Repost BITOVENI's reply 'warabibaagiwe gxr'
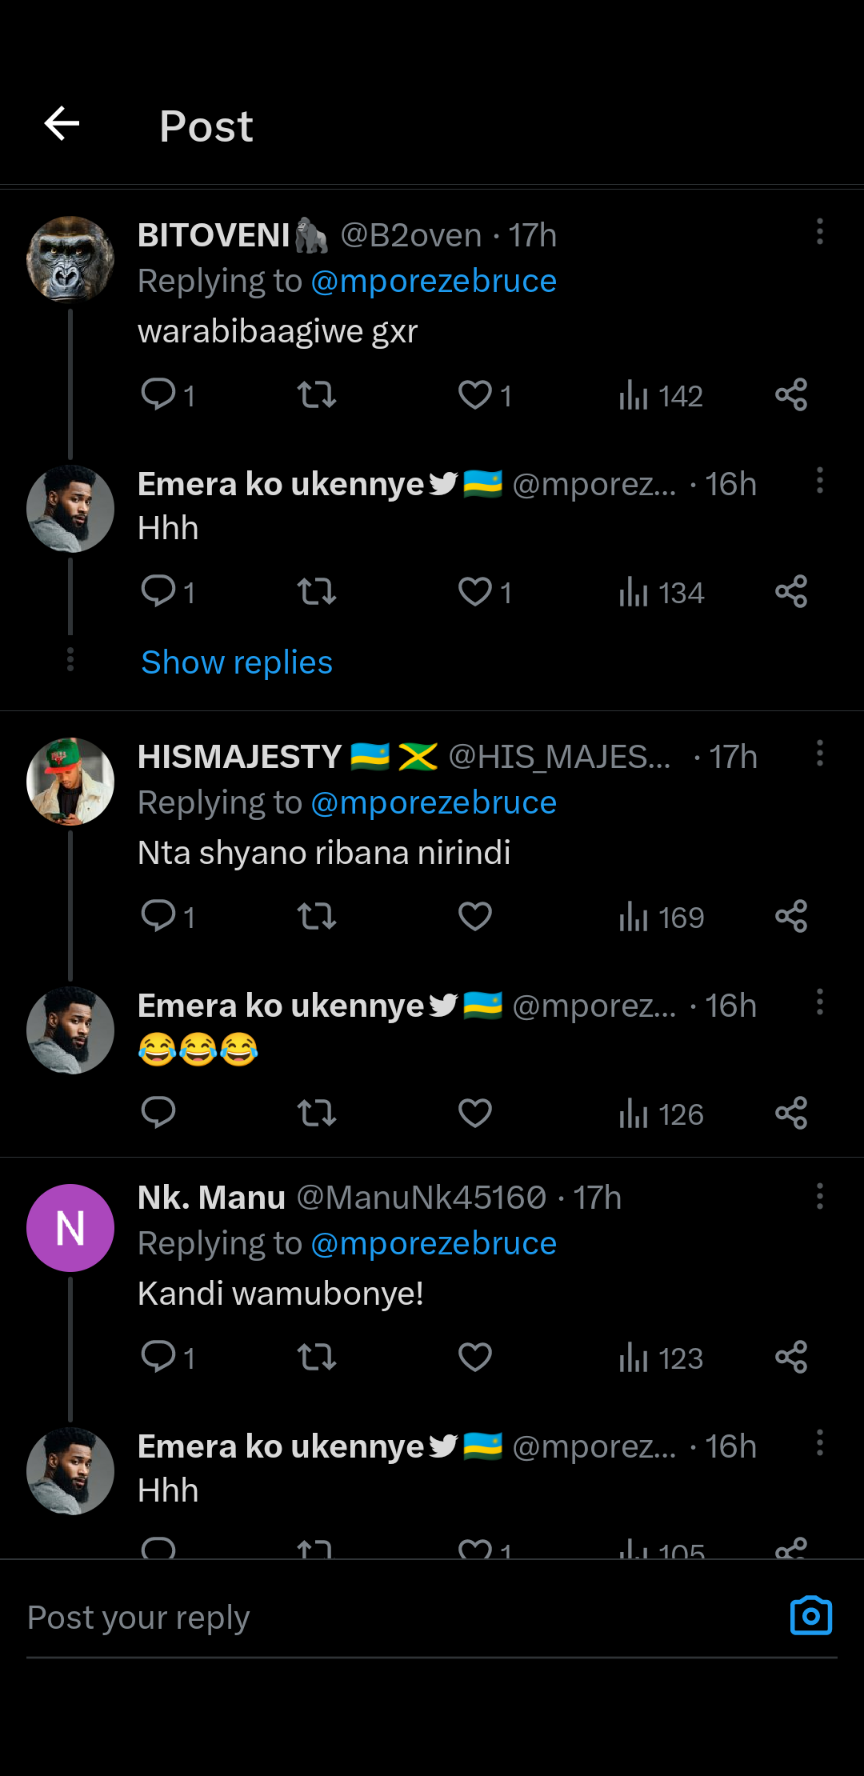 point(316,395)
